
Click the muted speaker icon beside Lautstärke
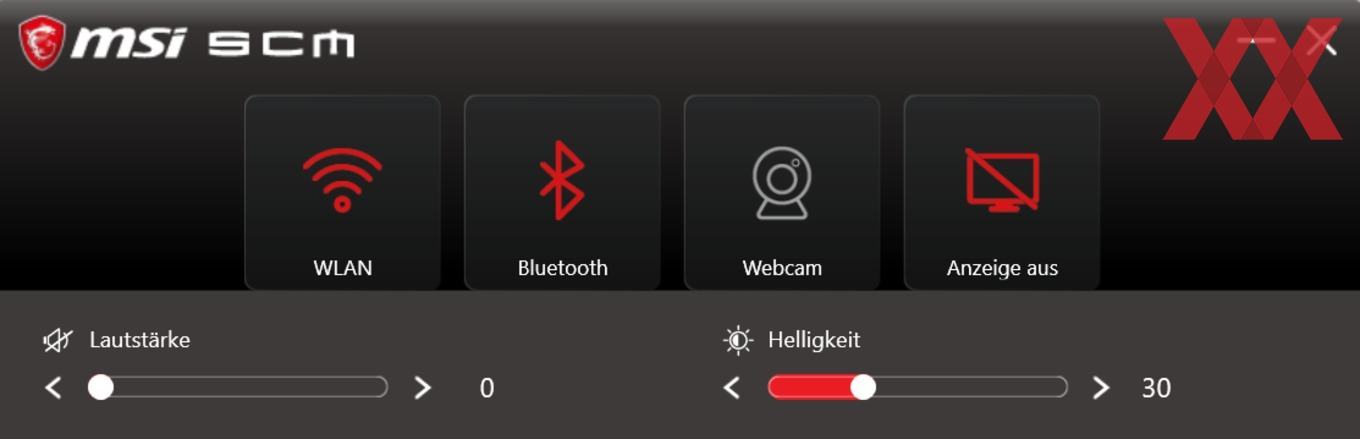coord(58,341)
